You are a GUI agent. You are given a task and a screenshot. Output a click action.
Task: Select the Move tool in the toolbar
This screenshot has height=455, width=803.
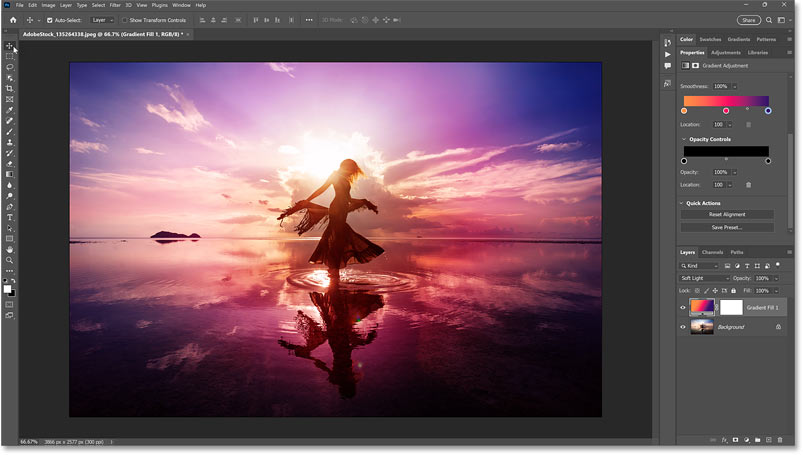pyautogui.click(x=10, y=46)
